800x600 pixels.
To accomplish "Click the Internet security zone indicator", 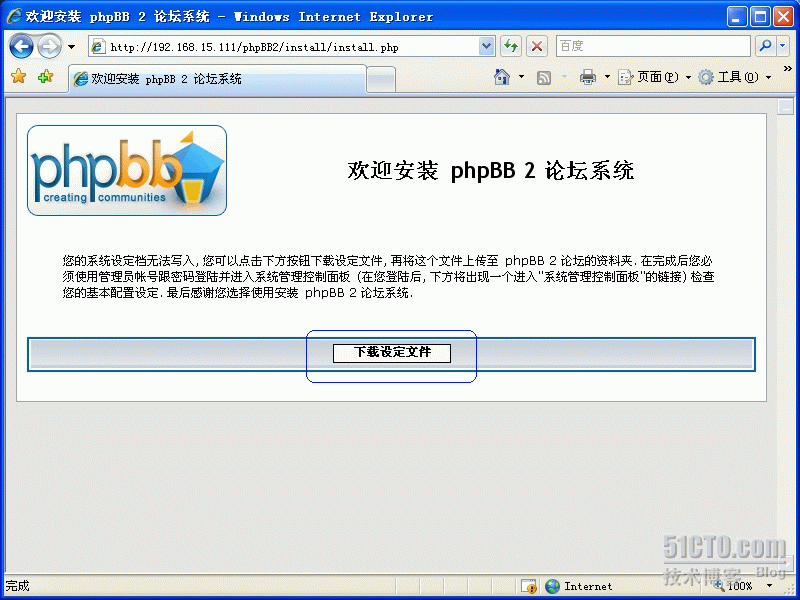I will (x=579, y=586).
